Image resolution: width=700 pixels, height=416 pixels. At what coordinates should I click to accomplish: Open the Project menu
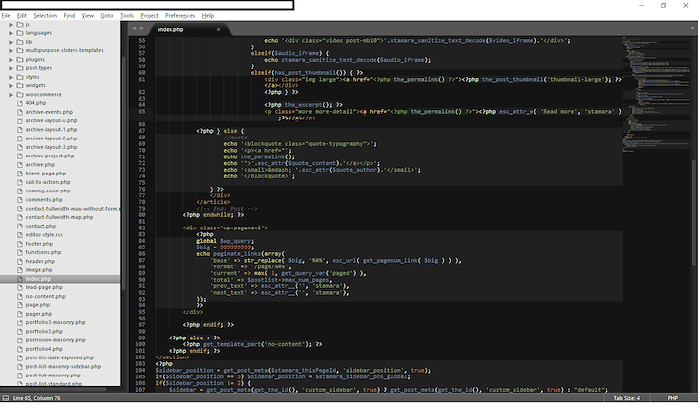pos(150,16)
